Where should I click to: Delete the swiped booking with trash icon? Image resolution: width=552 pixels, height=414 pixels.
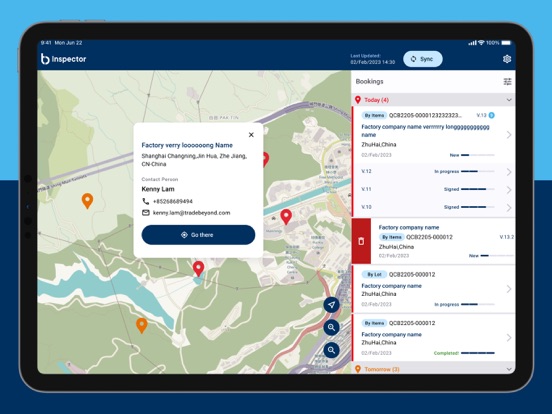click(361, 241)
